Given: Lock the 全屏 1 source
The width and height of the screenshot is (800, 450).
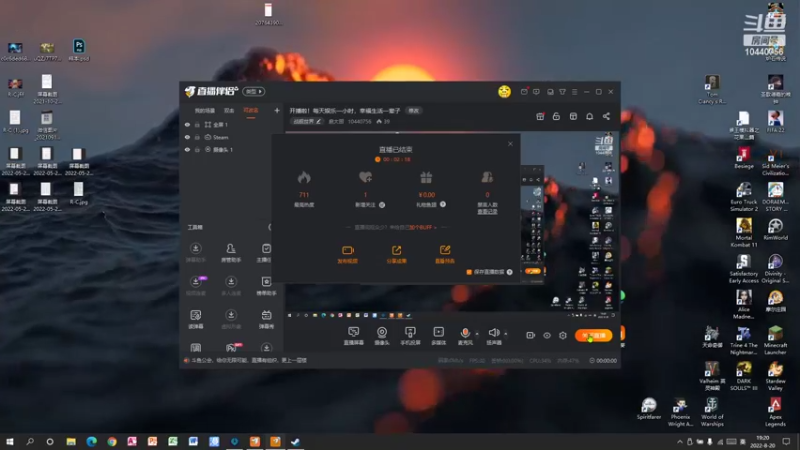Looking at the screenshot, I should [x=197, y=124].
